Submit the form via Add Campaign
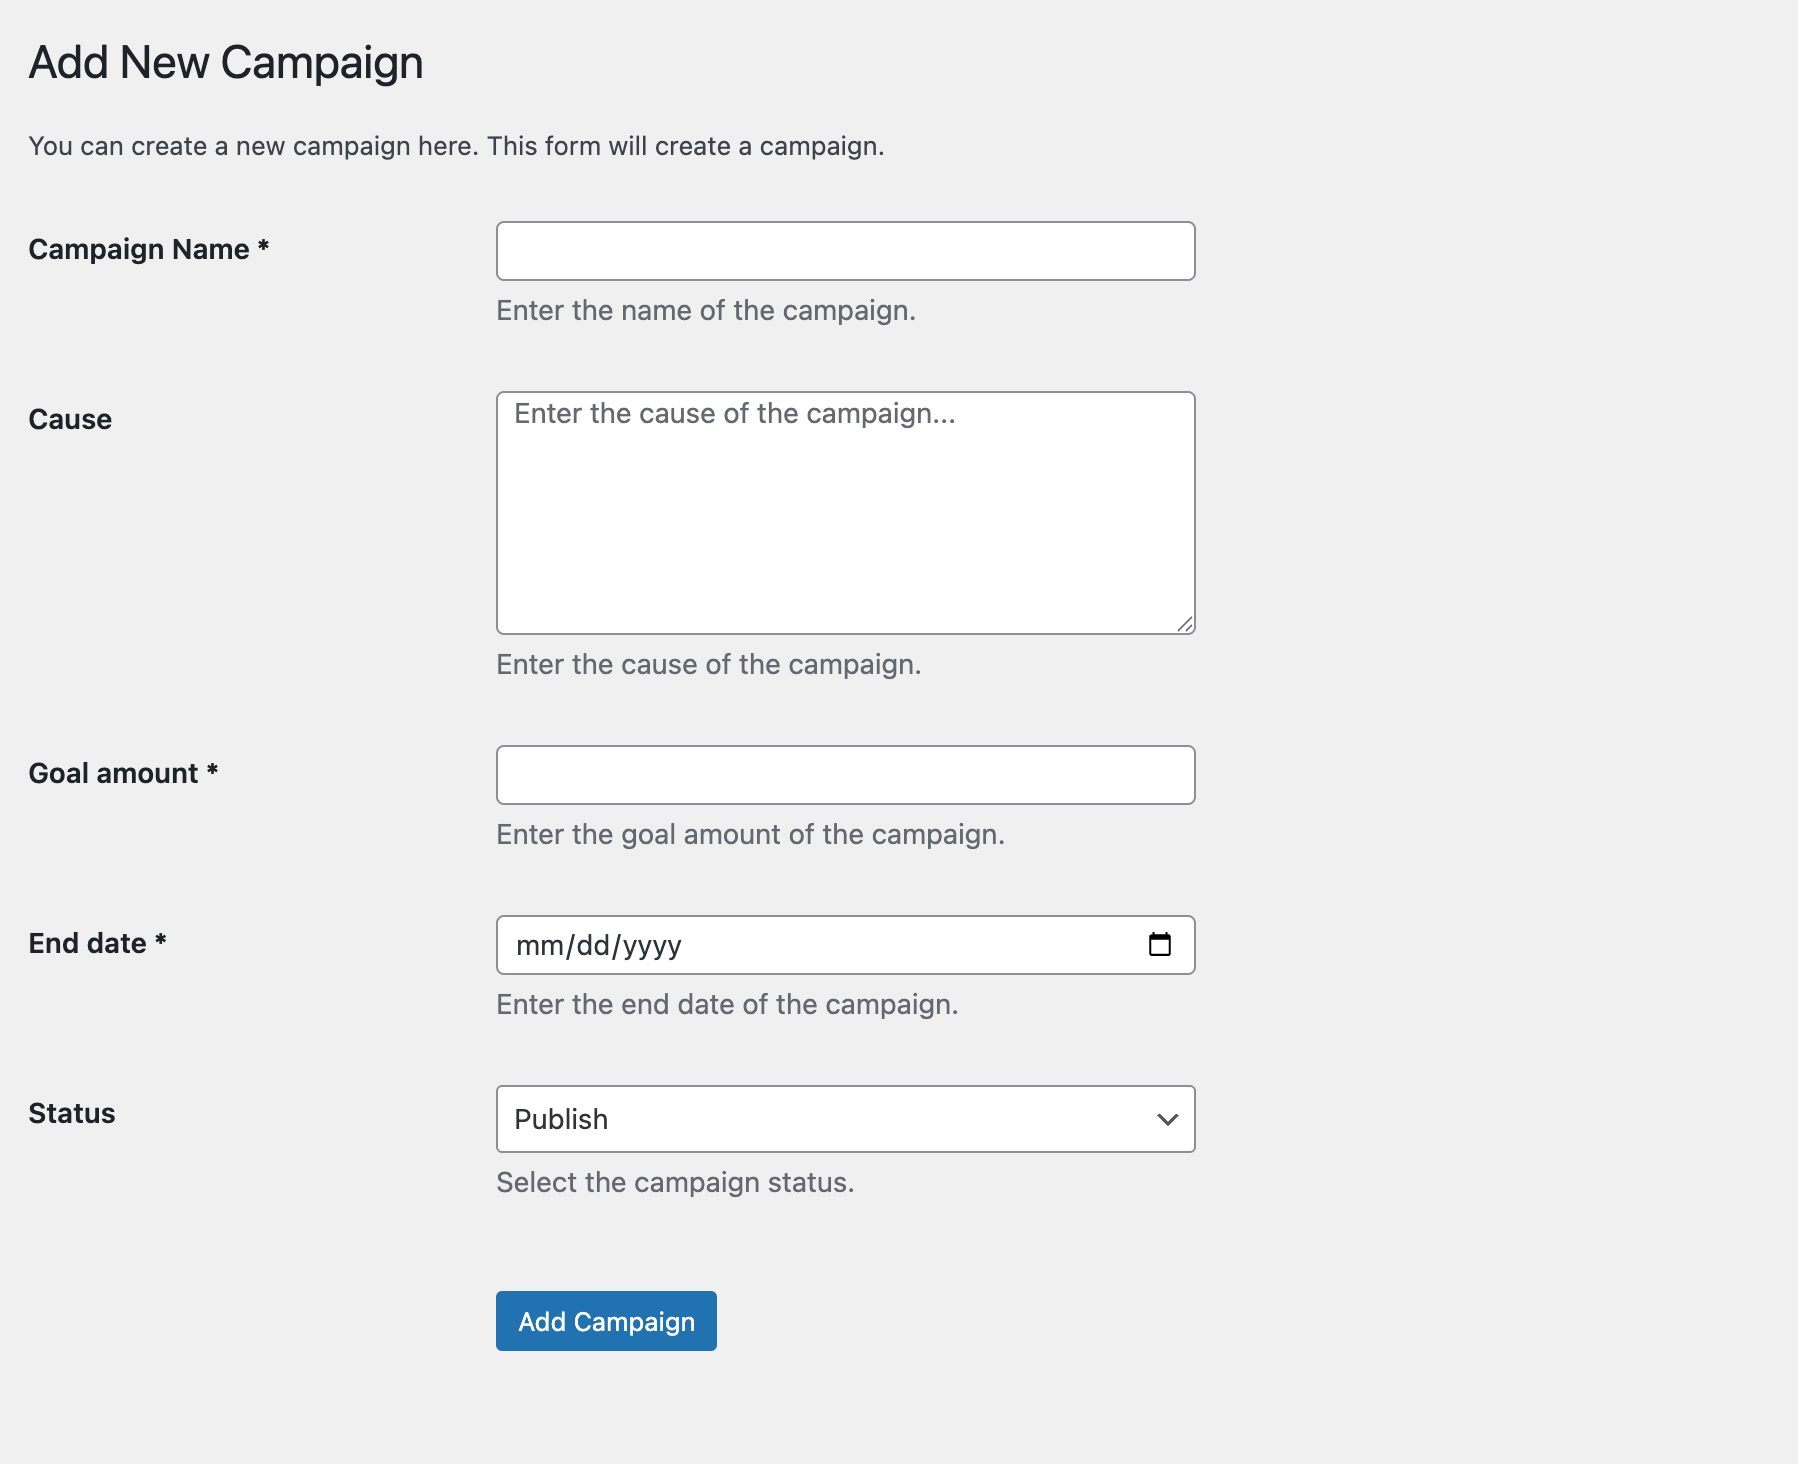Screen dimensions: 1798x1464 click(x=605, y=1321)
